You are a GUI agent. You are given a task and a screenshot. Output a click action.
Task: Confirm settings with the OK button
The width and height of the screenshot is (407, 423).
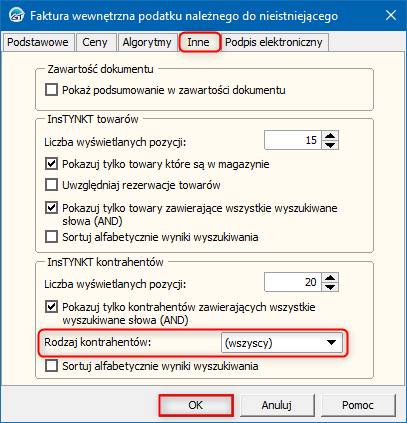(x=196, y=405)
